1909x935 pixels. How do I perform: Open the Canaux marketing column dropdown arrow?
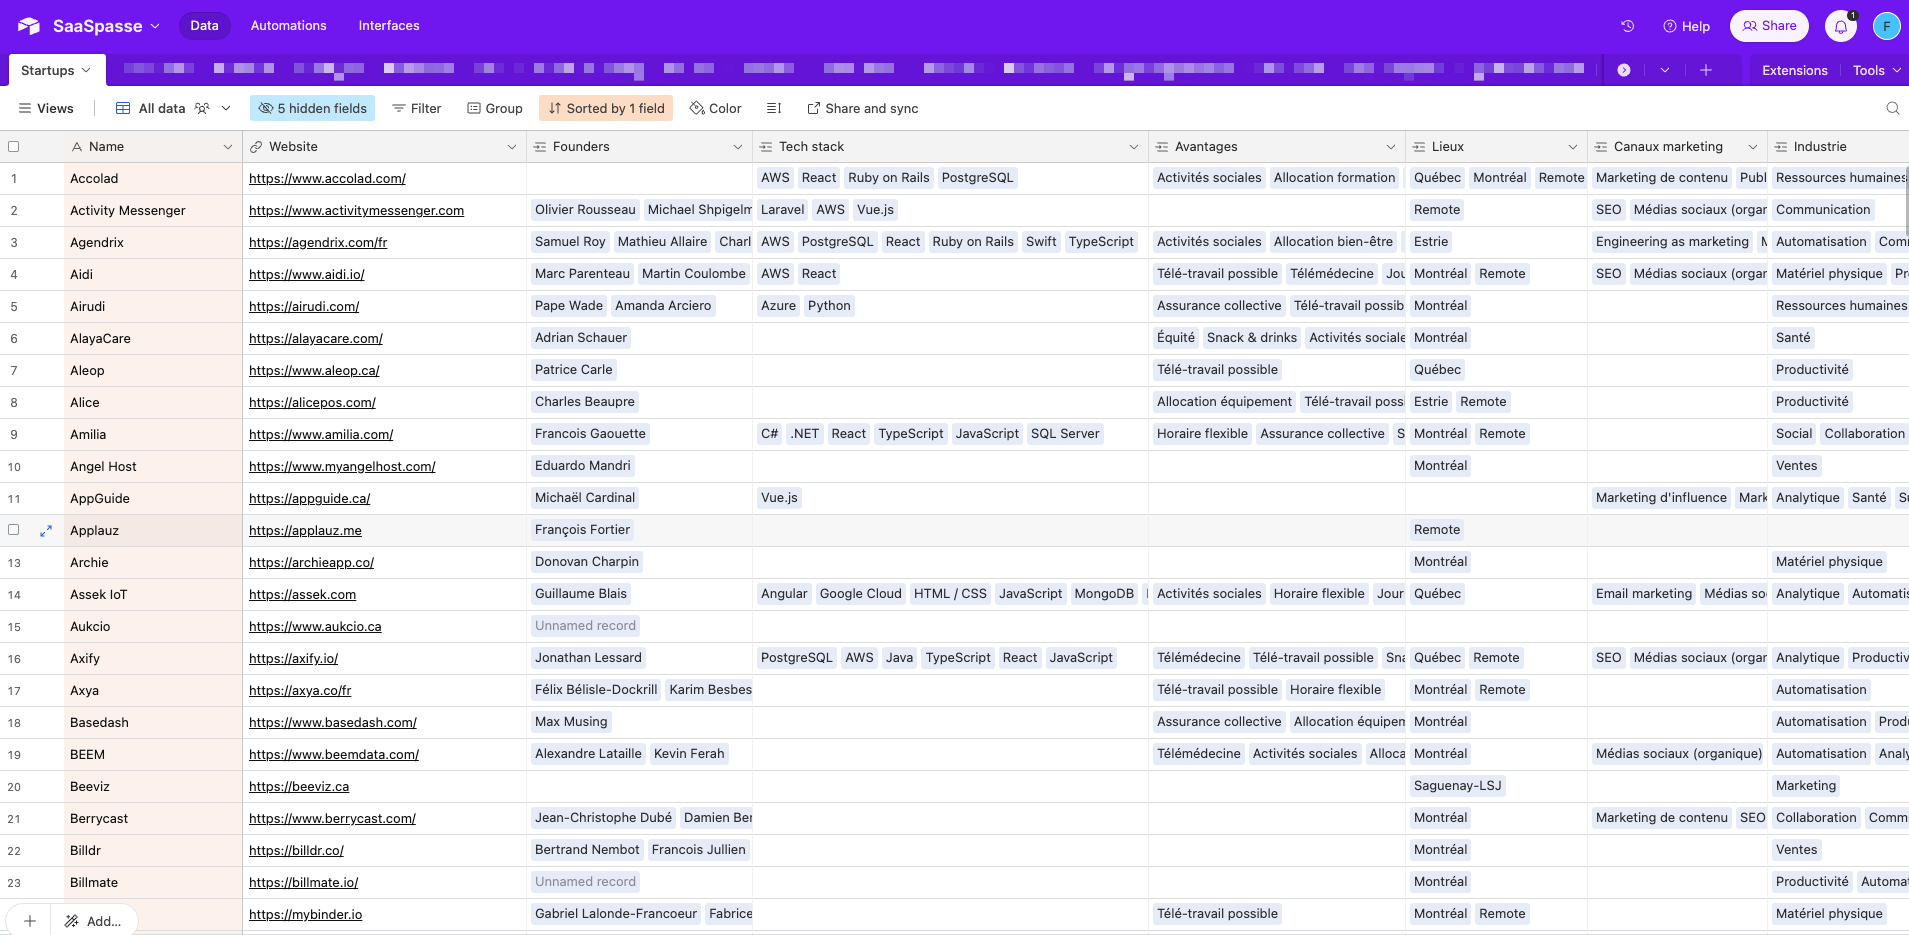tap(1753, 147)
